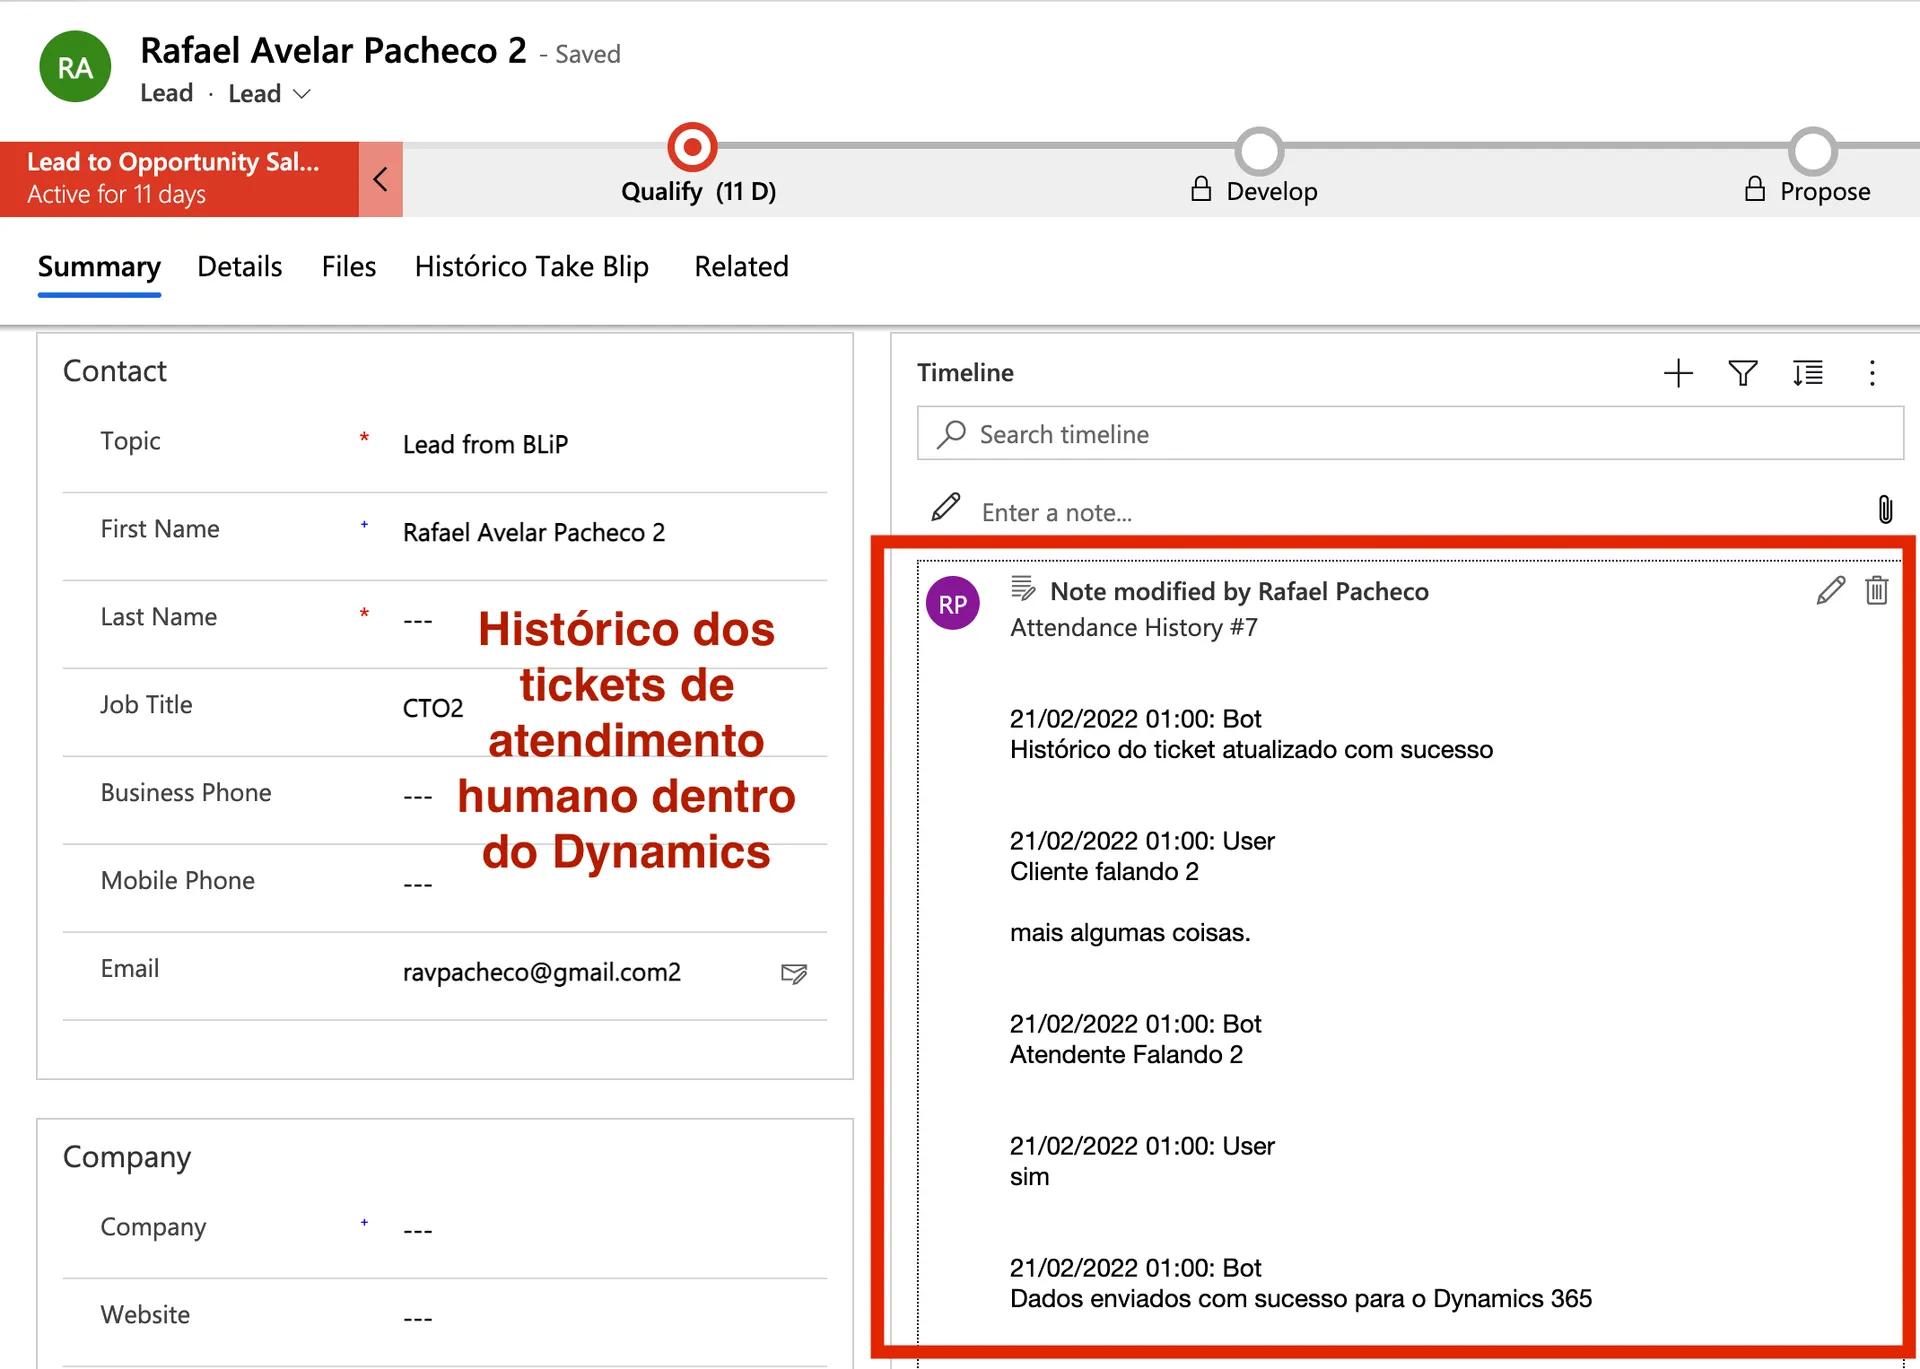Delete the Attendance History #7 note

tap(1877, 591)
